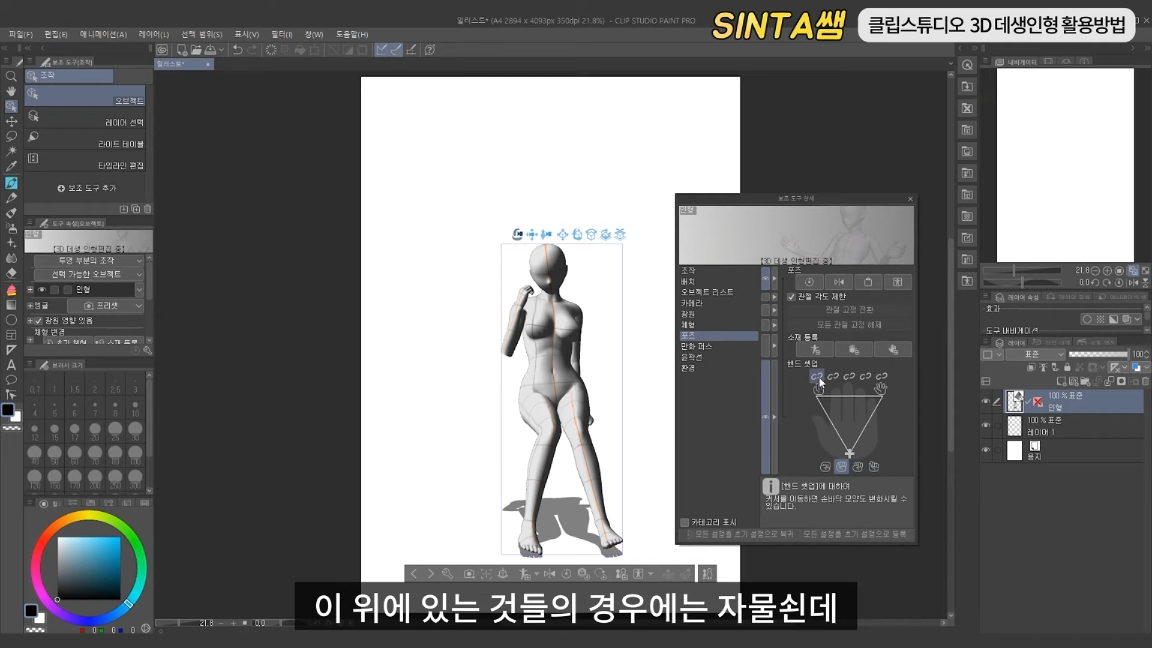Select the Eraser tool
Viewport: 1152px width, 648px height.
[x=11, y=273]
